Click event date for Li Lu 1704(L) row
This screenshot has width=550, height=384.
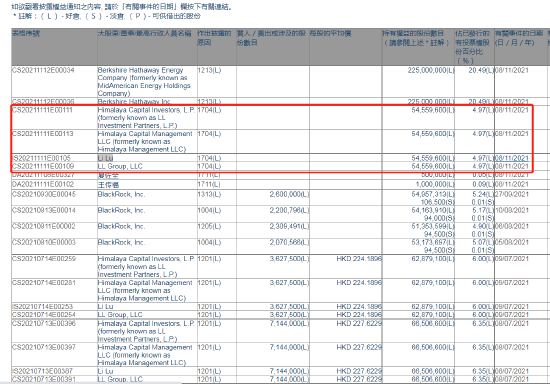(x=511, y=158)
